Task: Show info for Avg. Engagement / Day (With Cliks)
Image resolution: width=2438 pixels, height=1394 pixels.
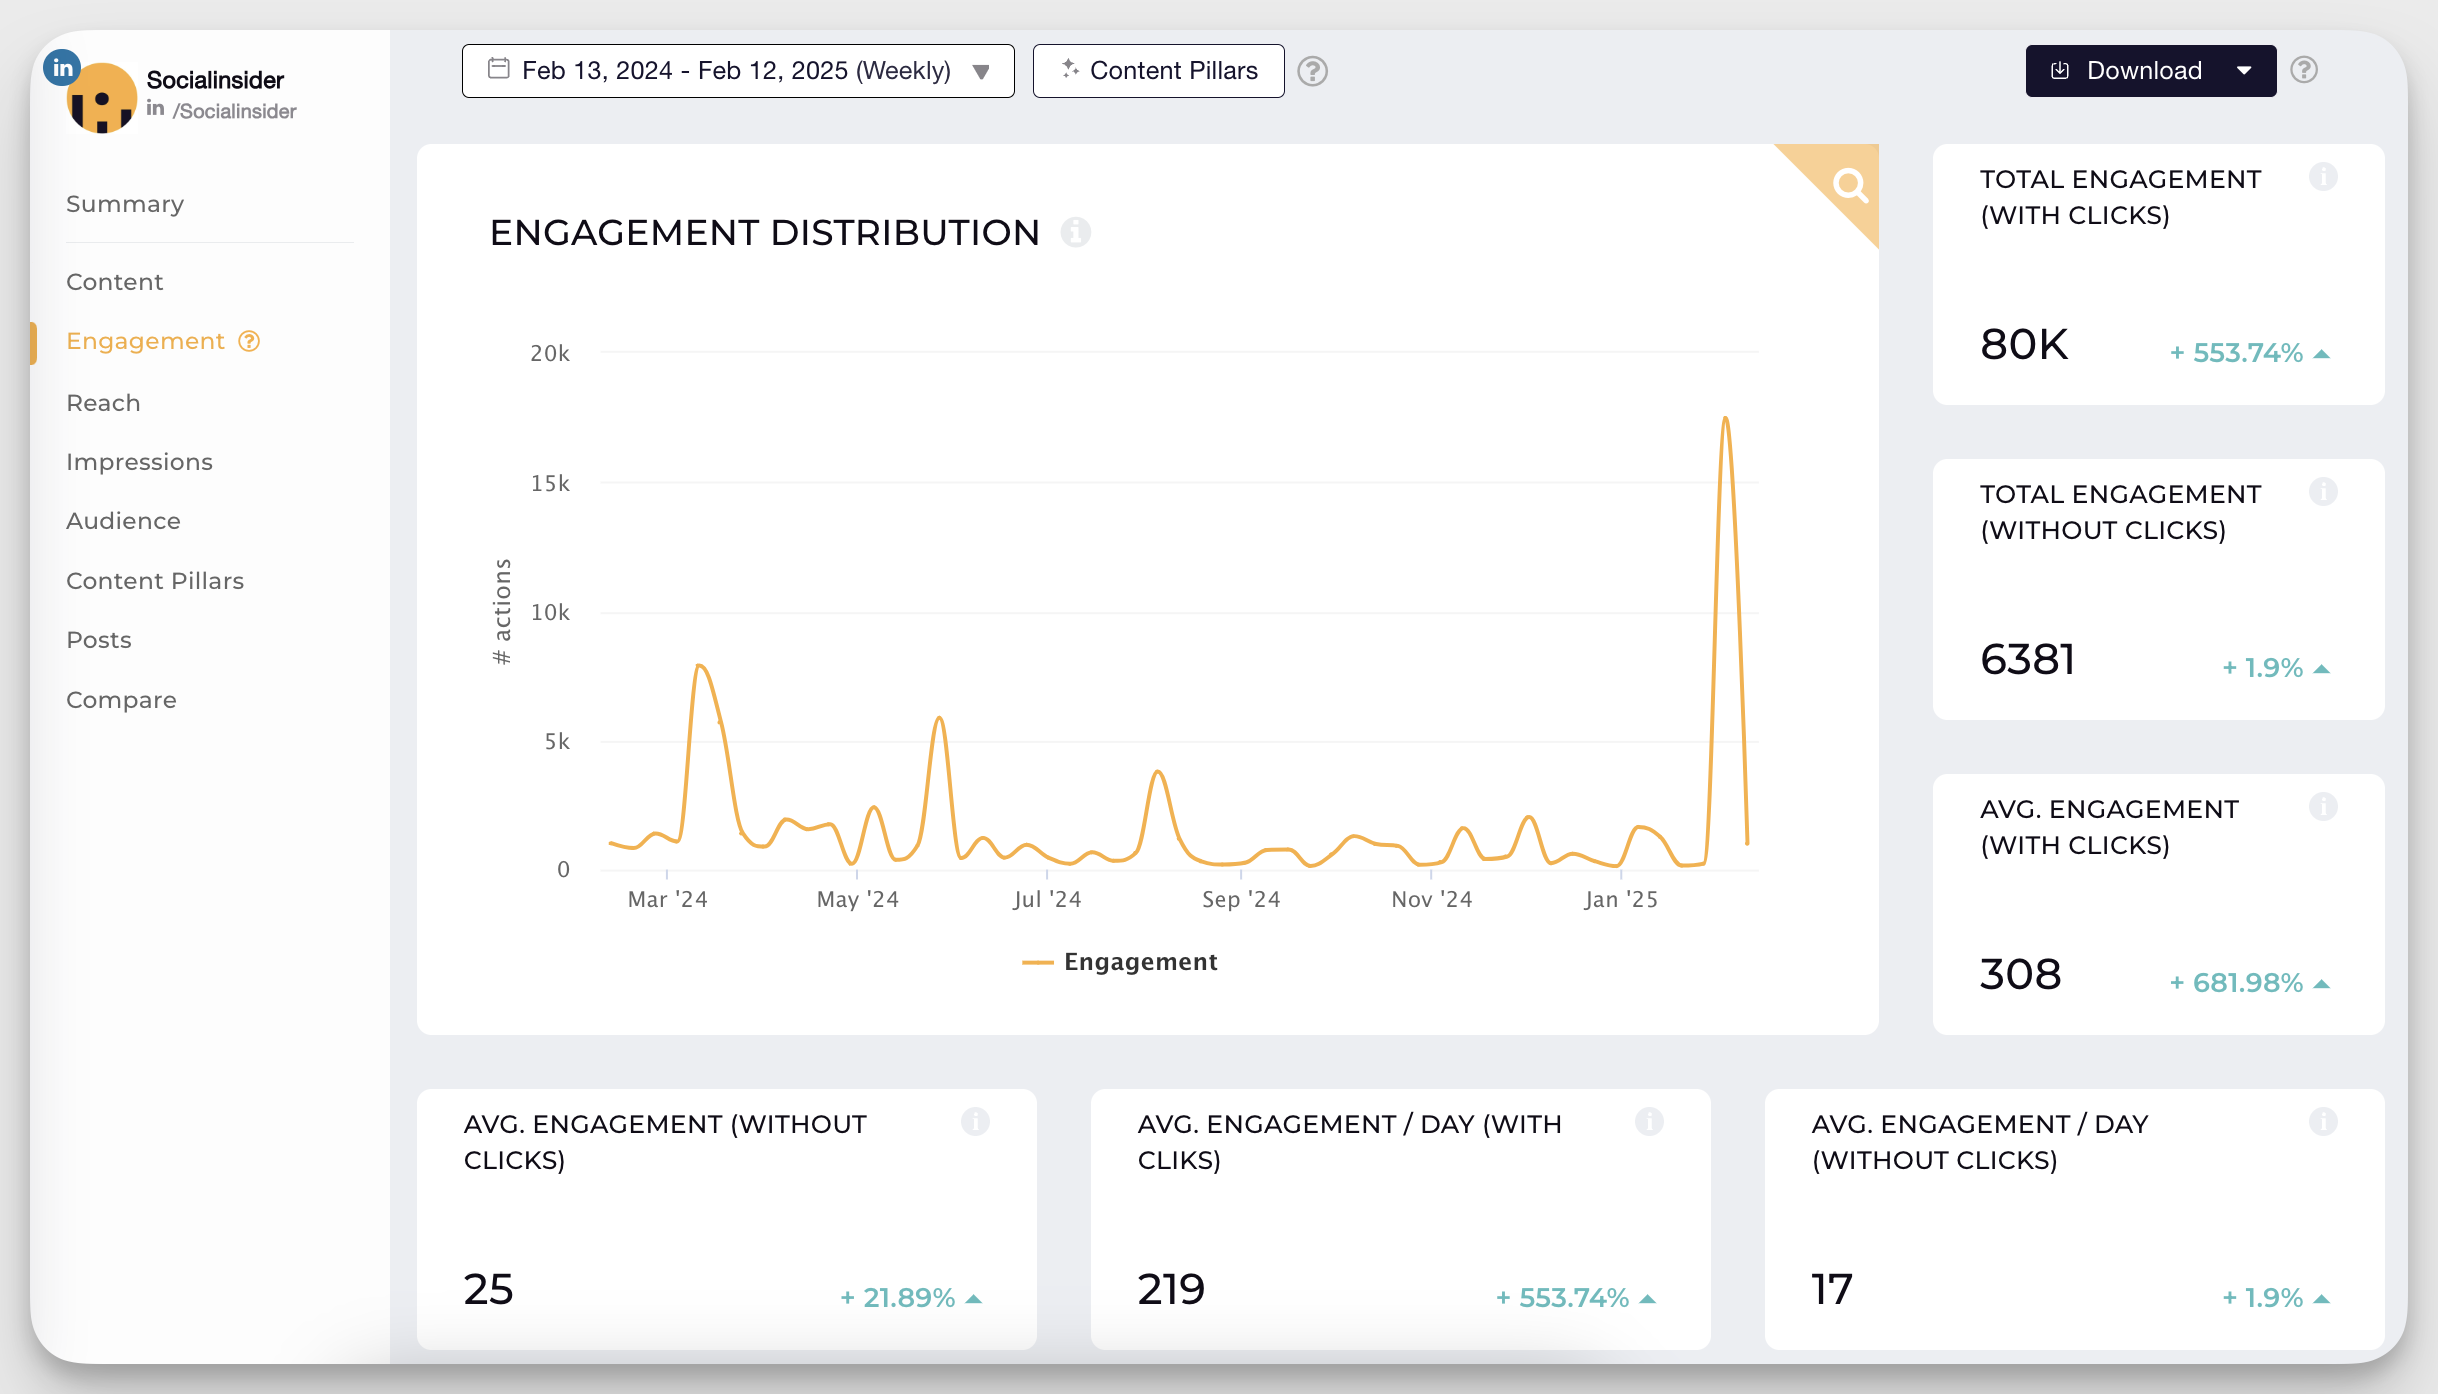Action: pyautogui.click(x=1649, y=1122)
